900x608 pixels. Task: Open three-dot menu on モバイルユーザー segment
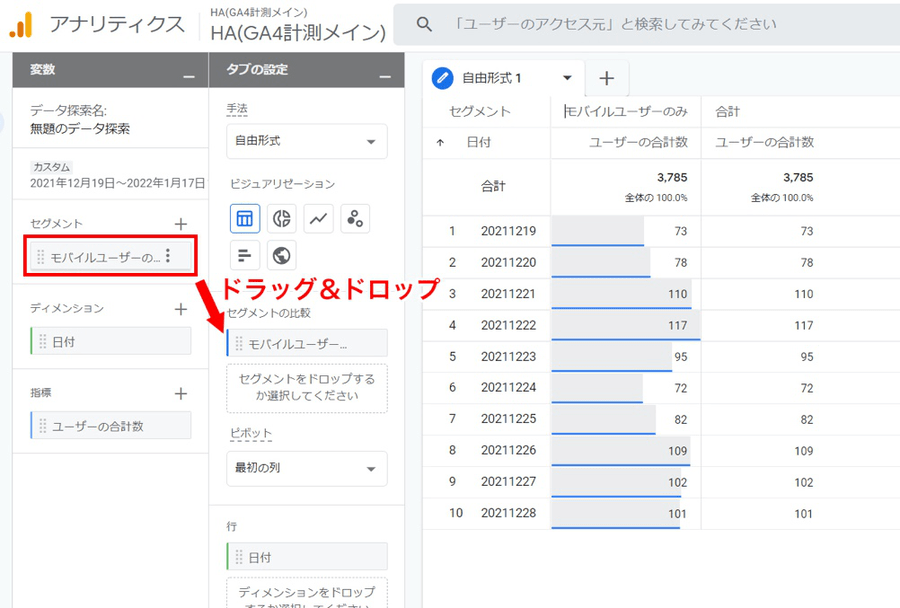click(x=168, y=257)
